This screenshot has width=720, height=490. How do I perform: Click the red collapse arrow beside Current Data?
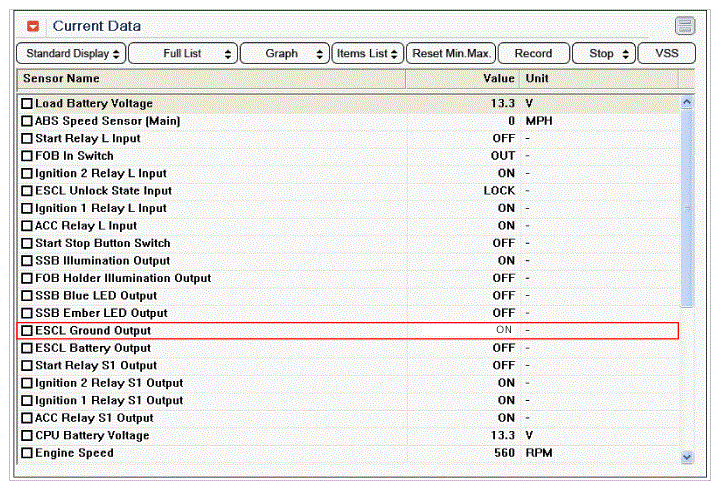coord(33,26)
